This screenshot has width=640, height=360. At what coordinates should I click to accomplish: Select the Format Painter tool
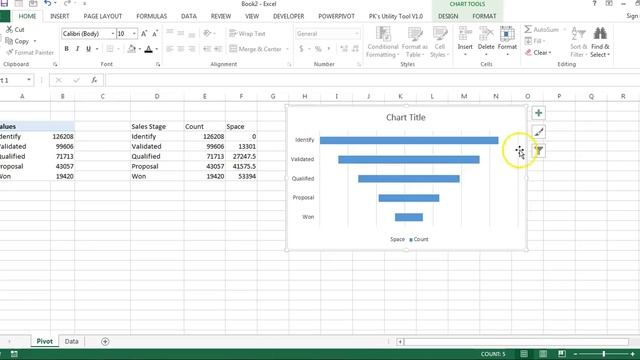[30, 52]
